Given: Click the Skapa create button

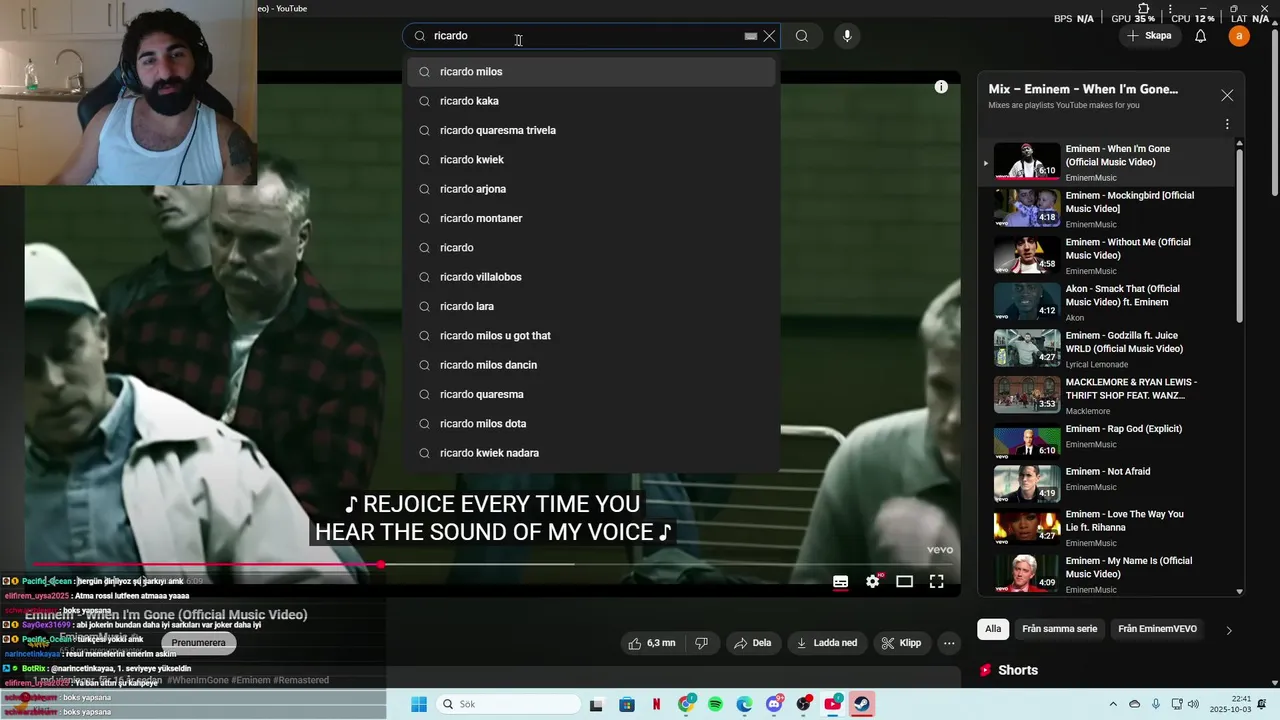Looking at the screenshot, I should (1149, 36).
